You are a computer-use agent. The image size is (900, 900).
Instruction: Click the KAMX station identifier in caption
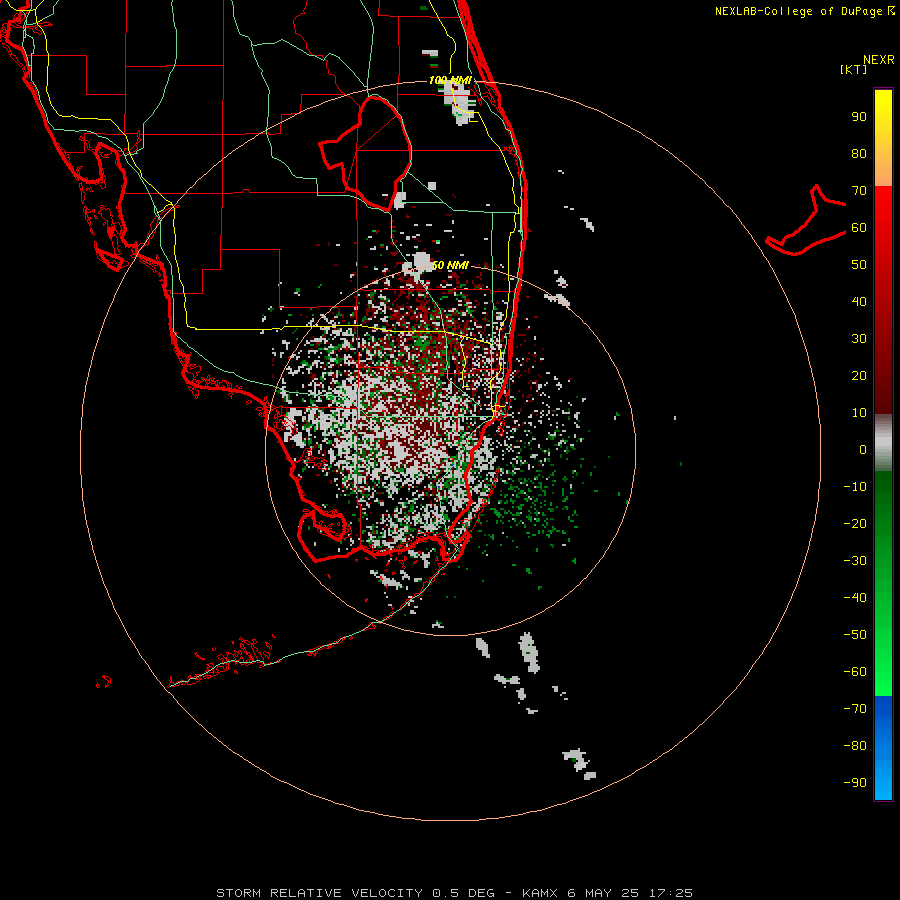tap(540, 893)
